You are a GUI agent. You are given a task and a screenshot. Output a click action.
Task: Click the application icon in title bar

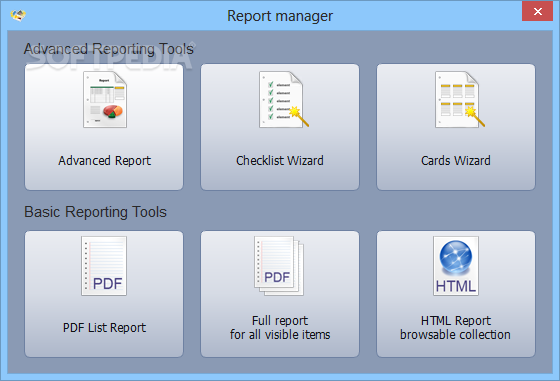(x=18, y=15)
